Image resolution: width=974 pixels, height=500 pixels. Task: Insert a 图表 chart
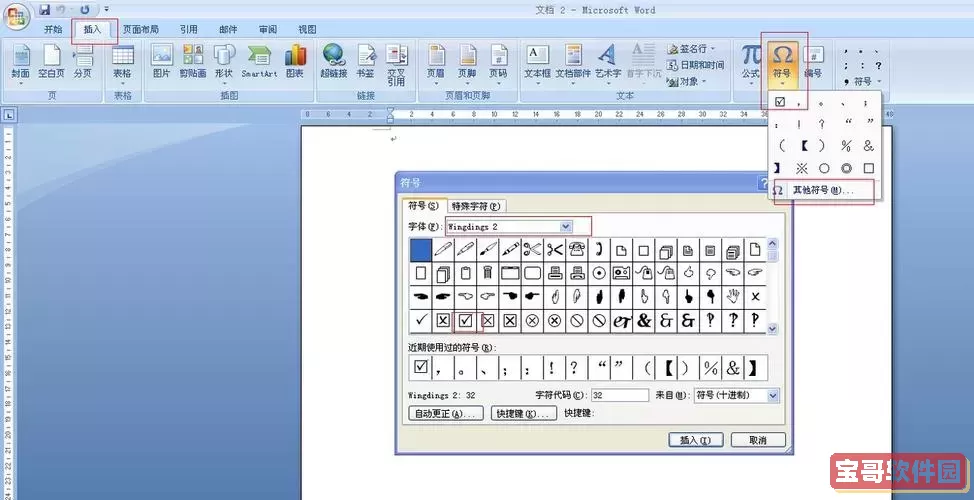coord(295,63)
